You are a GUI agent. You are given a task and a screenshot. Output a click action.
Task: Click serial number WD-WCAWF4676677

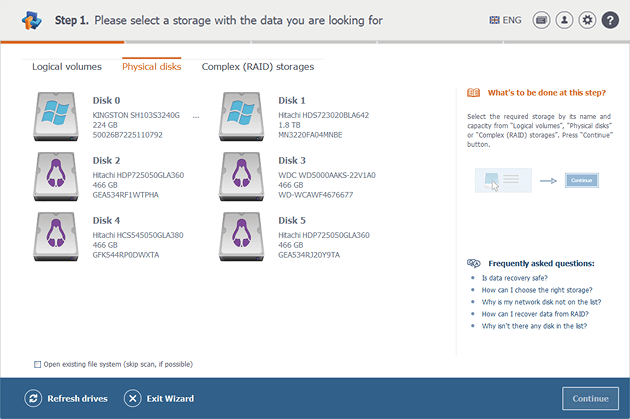pyautogui.click(x=316, y=195)
